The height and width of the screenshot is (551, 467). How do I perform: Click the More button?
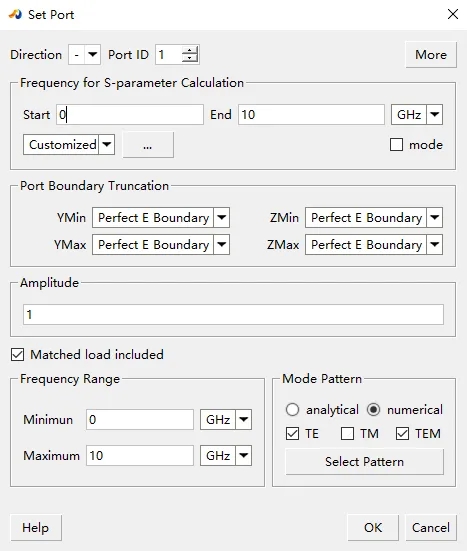tap(431, 55)
